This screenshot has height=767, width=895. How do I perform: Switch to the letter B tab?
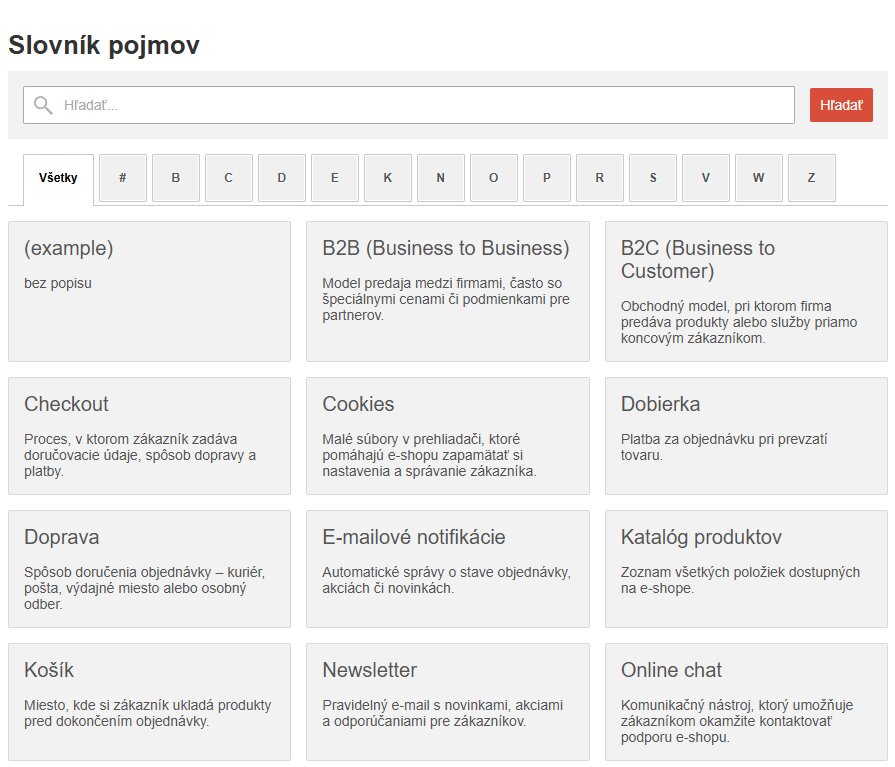pos(176,178)
